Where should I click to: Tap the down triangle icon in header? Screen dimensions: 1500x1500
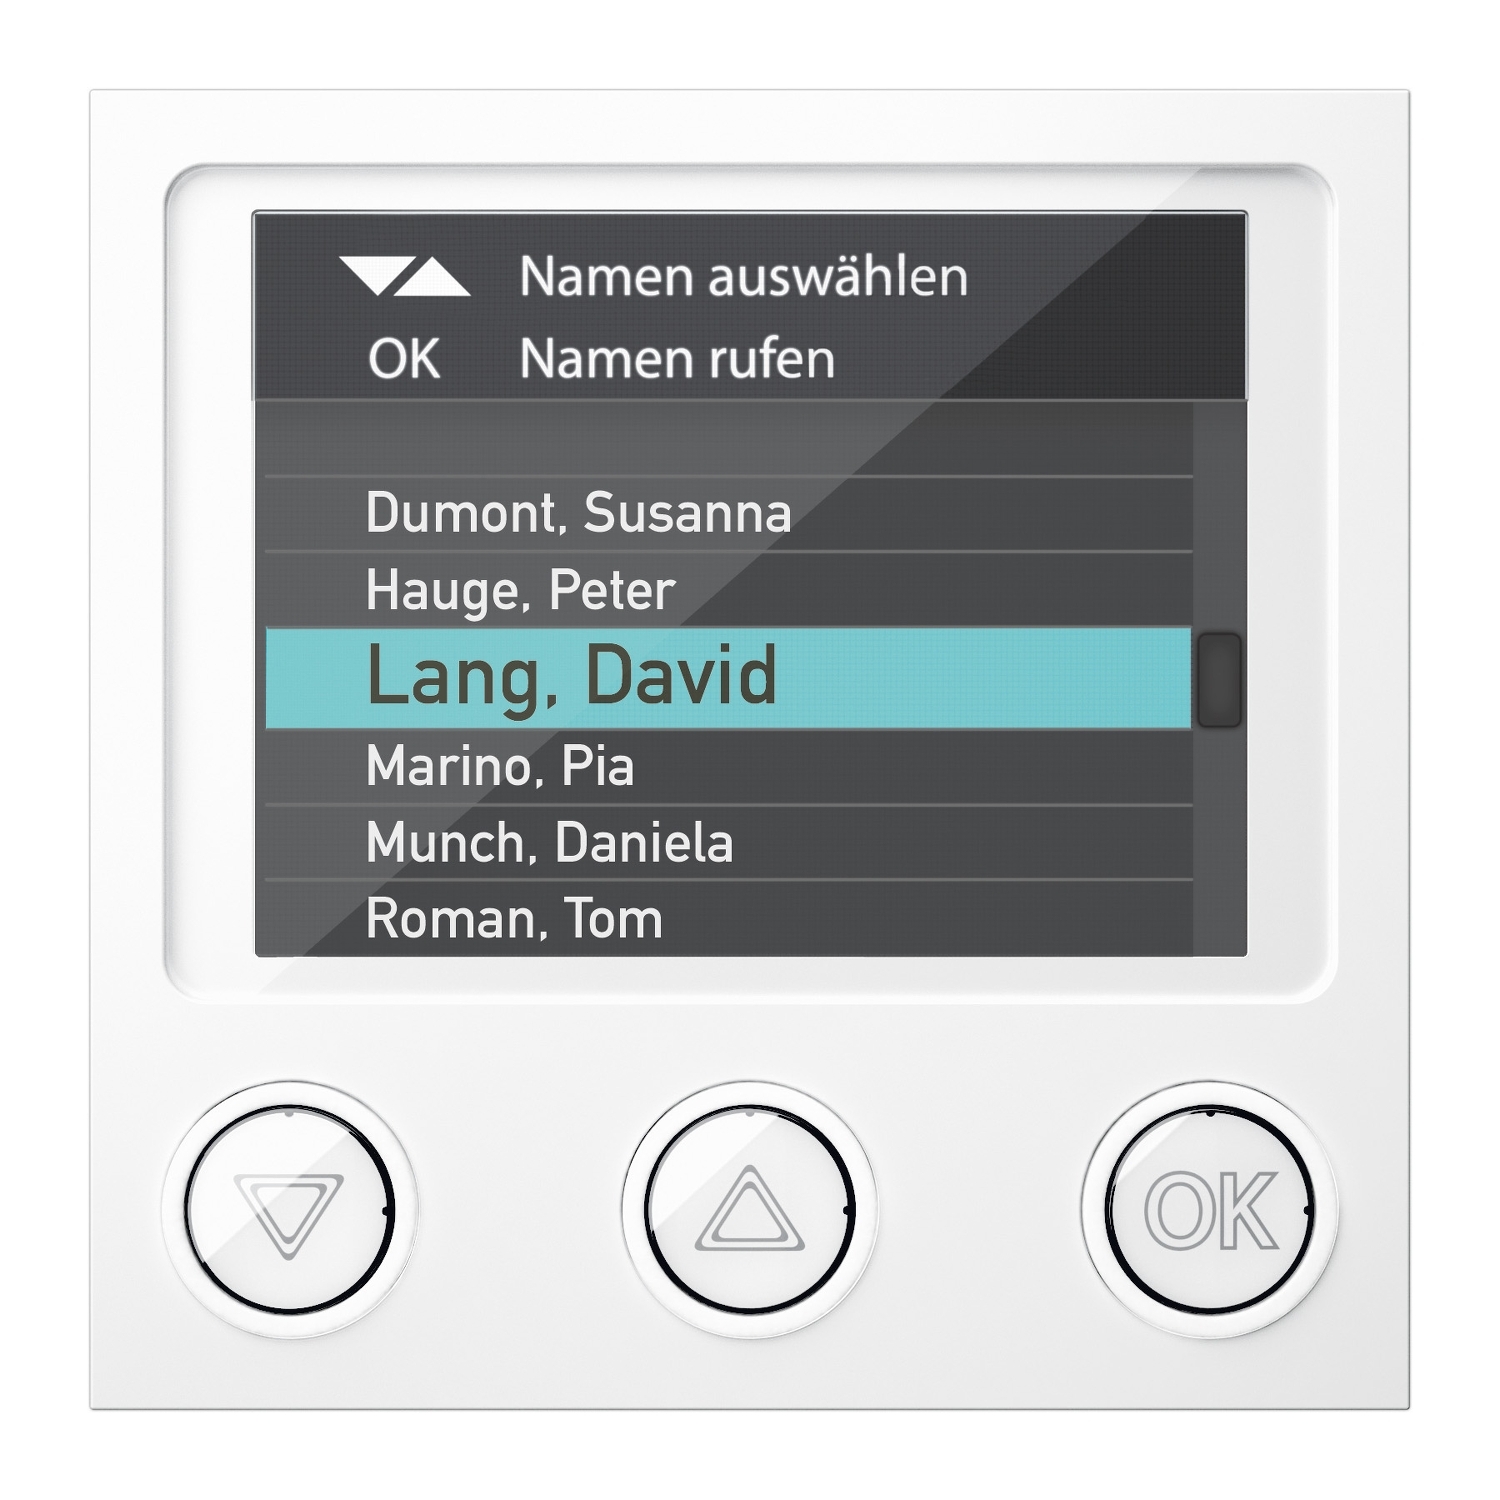[x=372, y=277]
